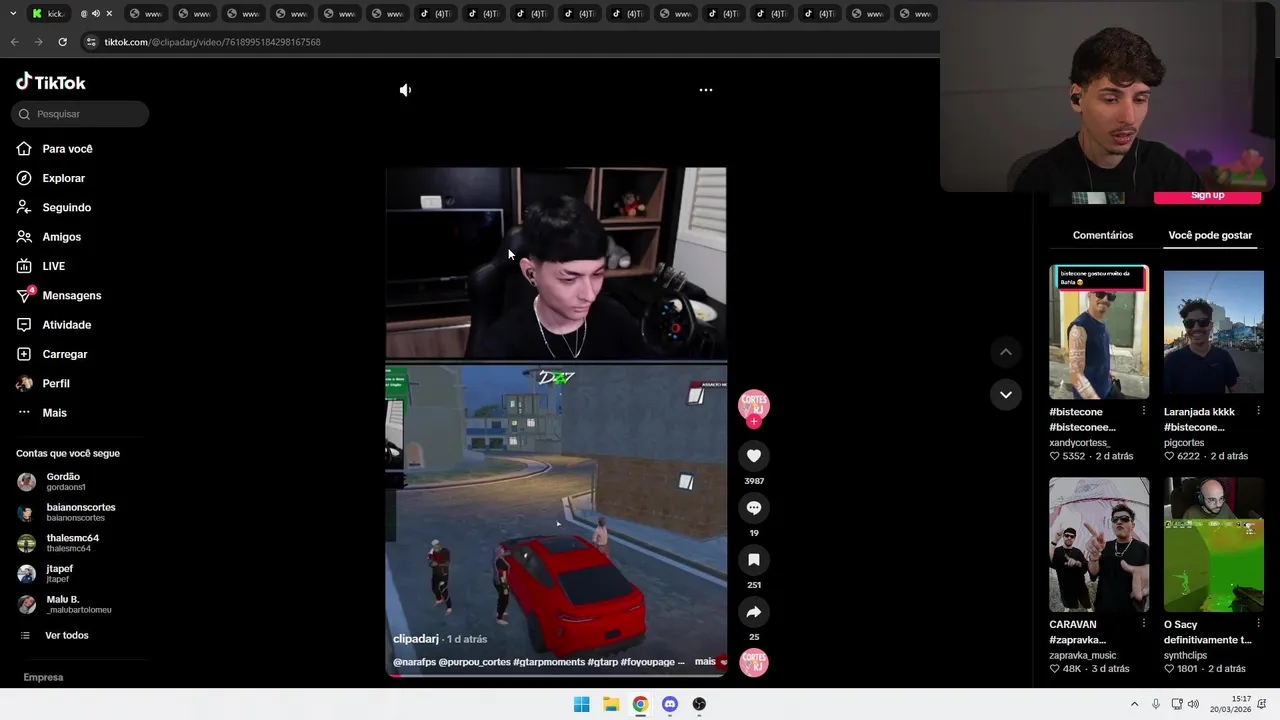The height and width of the screenshot is (720, 1280).
Task: Open the Explorar page
Action: click(x=52, y=178)
